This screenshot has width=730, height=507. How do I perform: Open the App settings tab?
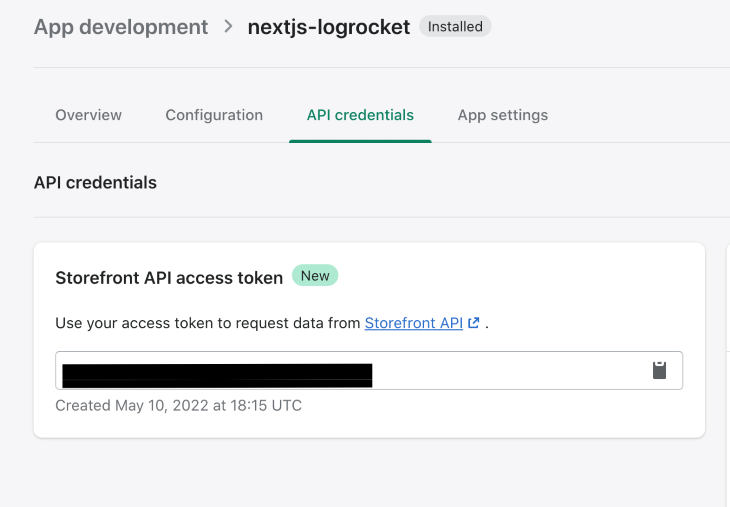(x=503, y=115)
